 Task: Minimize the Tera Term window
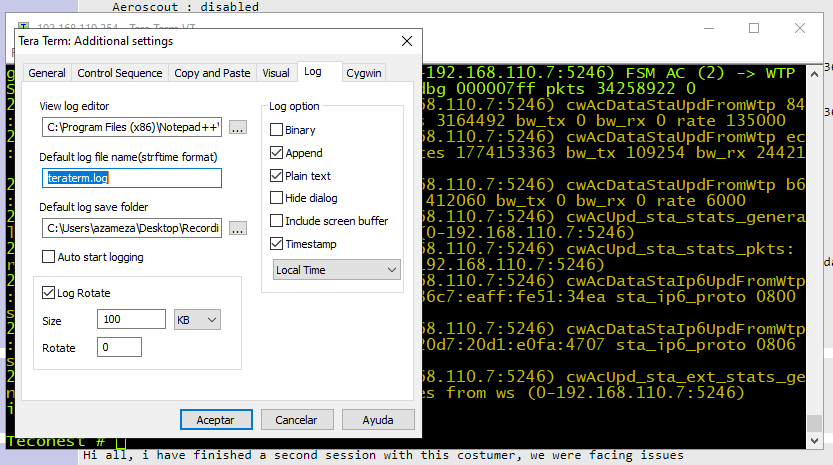[x=709, y=28]
